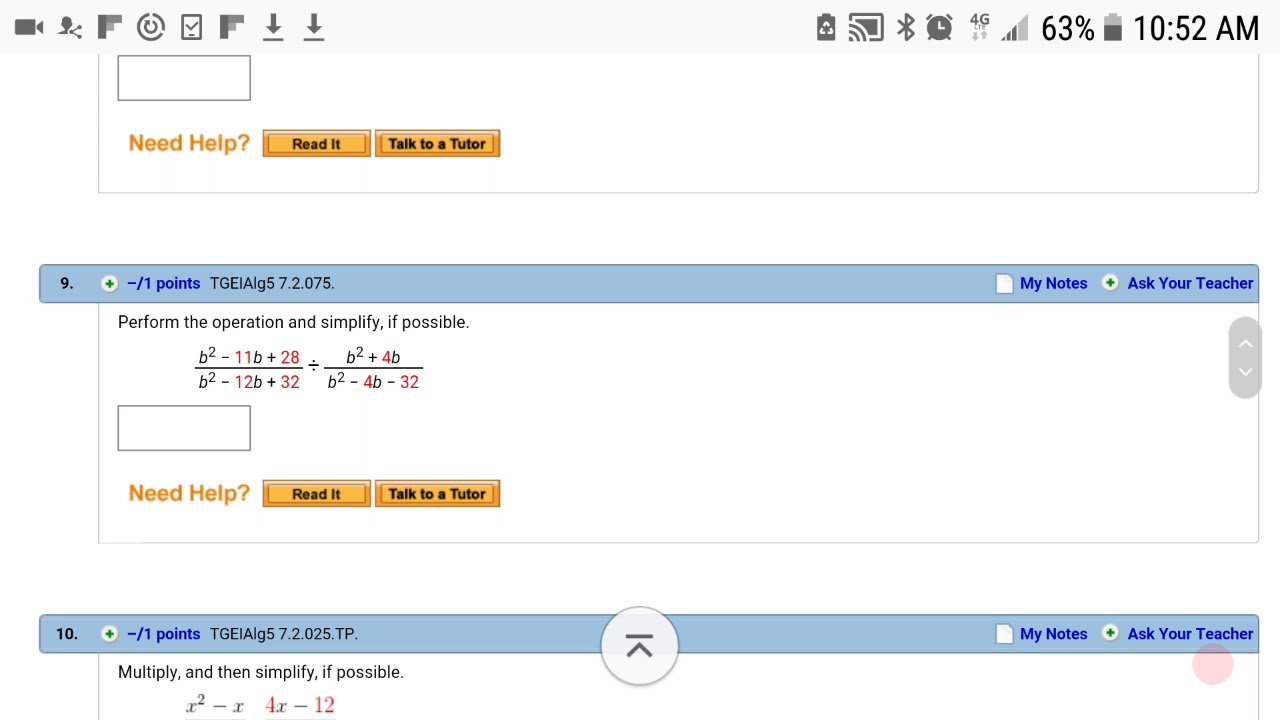Screen dimensions: 1280x720
Task: Click the My Notes icon for question 10
Action: tap(1005, 634)
